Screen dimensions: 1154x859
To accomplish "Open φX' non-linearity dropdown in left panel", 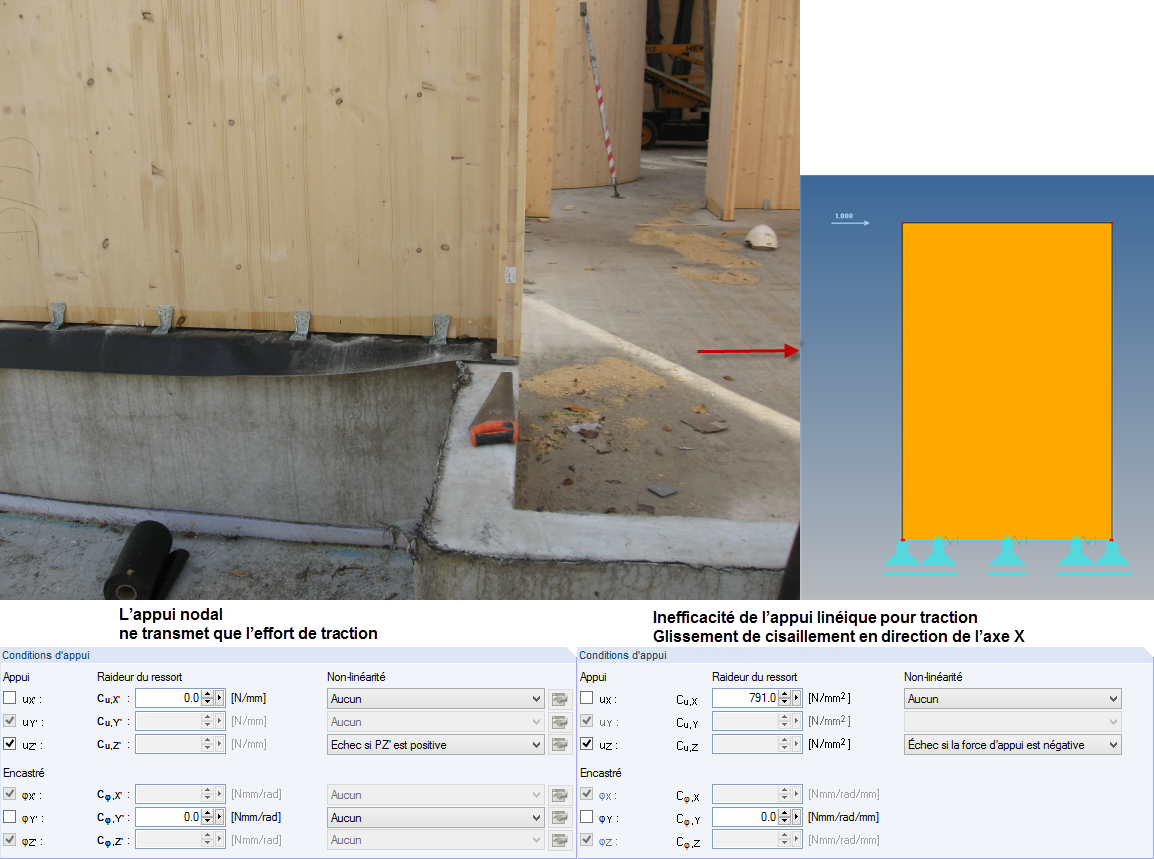I will coord(436,795).
